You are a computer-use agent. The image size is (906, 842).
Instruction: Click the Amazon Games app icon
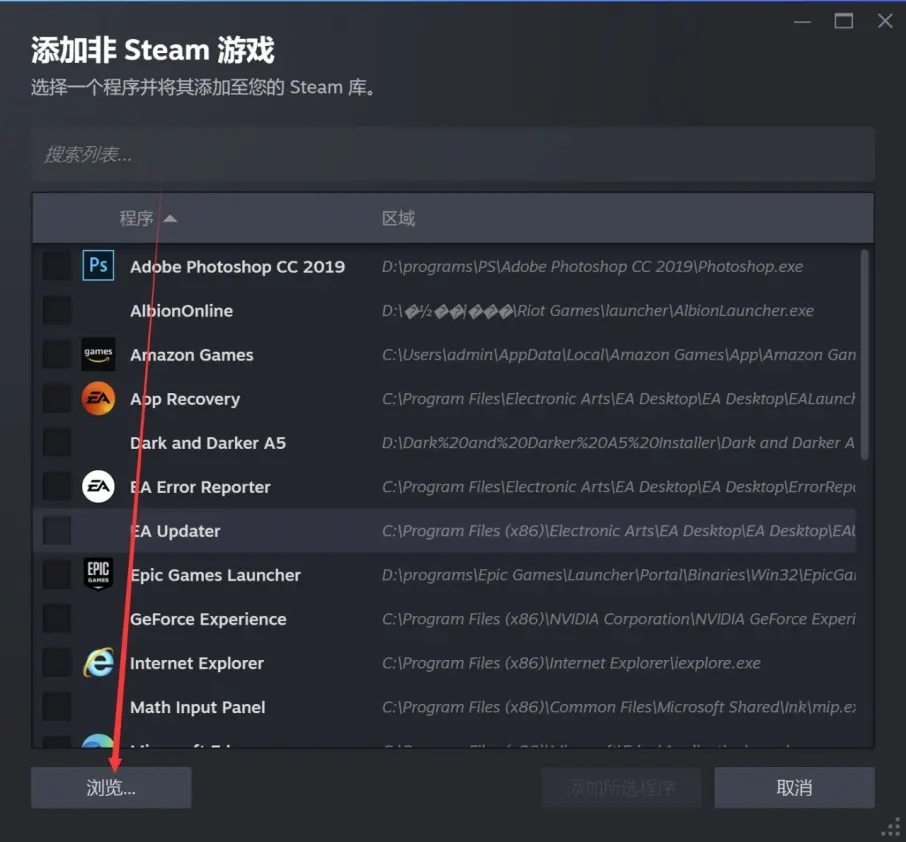coord(98,354)
